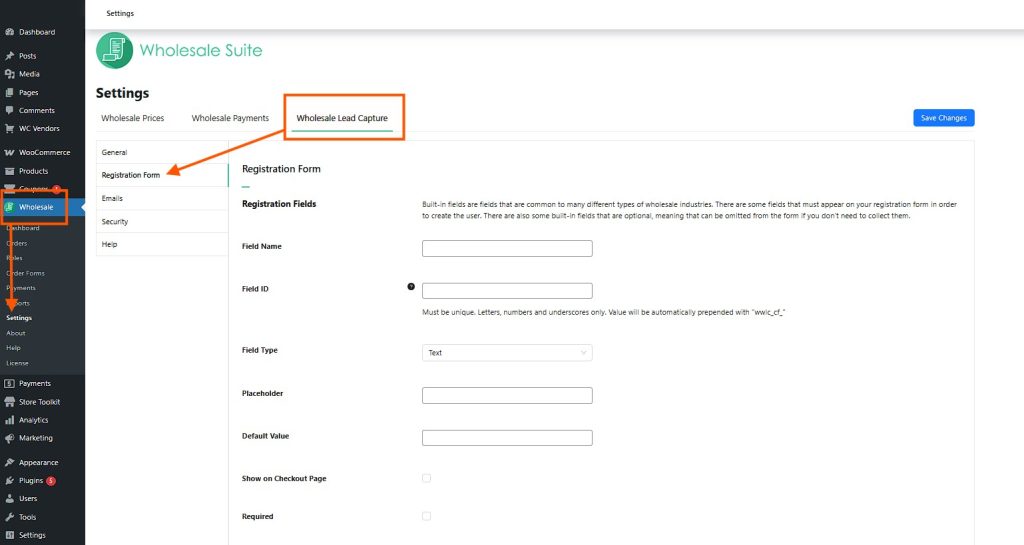
Task: Open Posts via the pin icon
Action: 10,56
